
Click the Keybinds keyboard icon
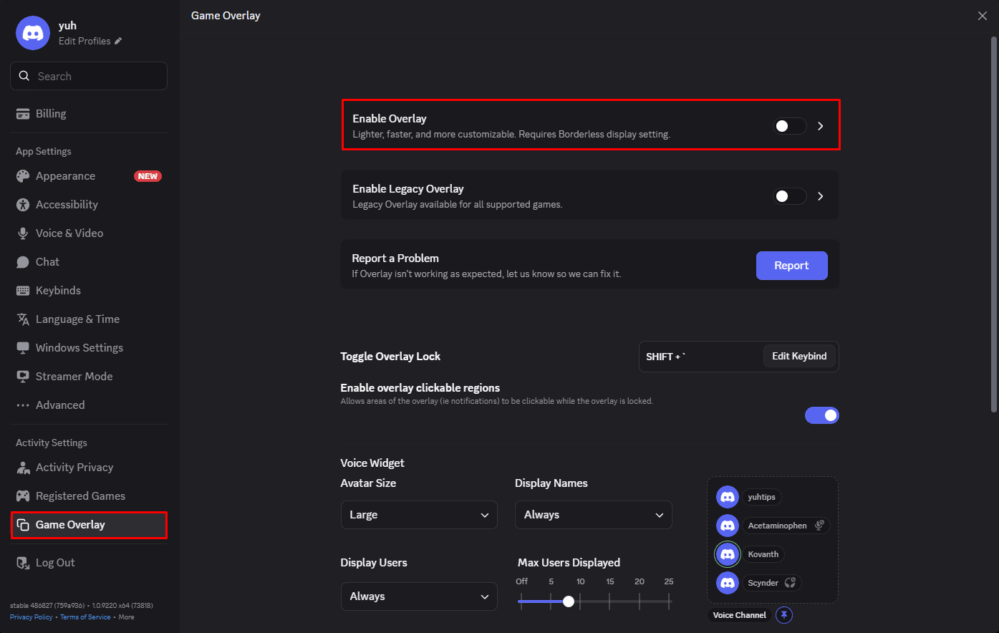pyautogui.click(x=24, y=290)
